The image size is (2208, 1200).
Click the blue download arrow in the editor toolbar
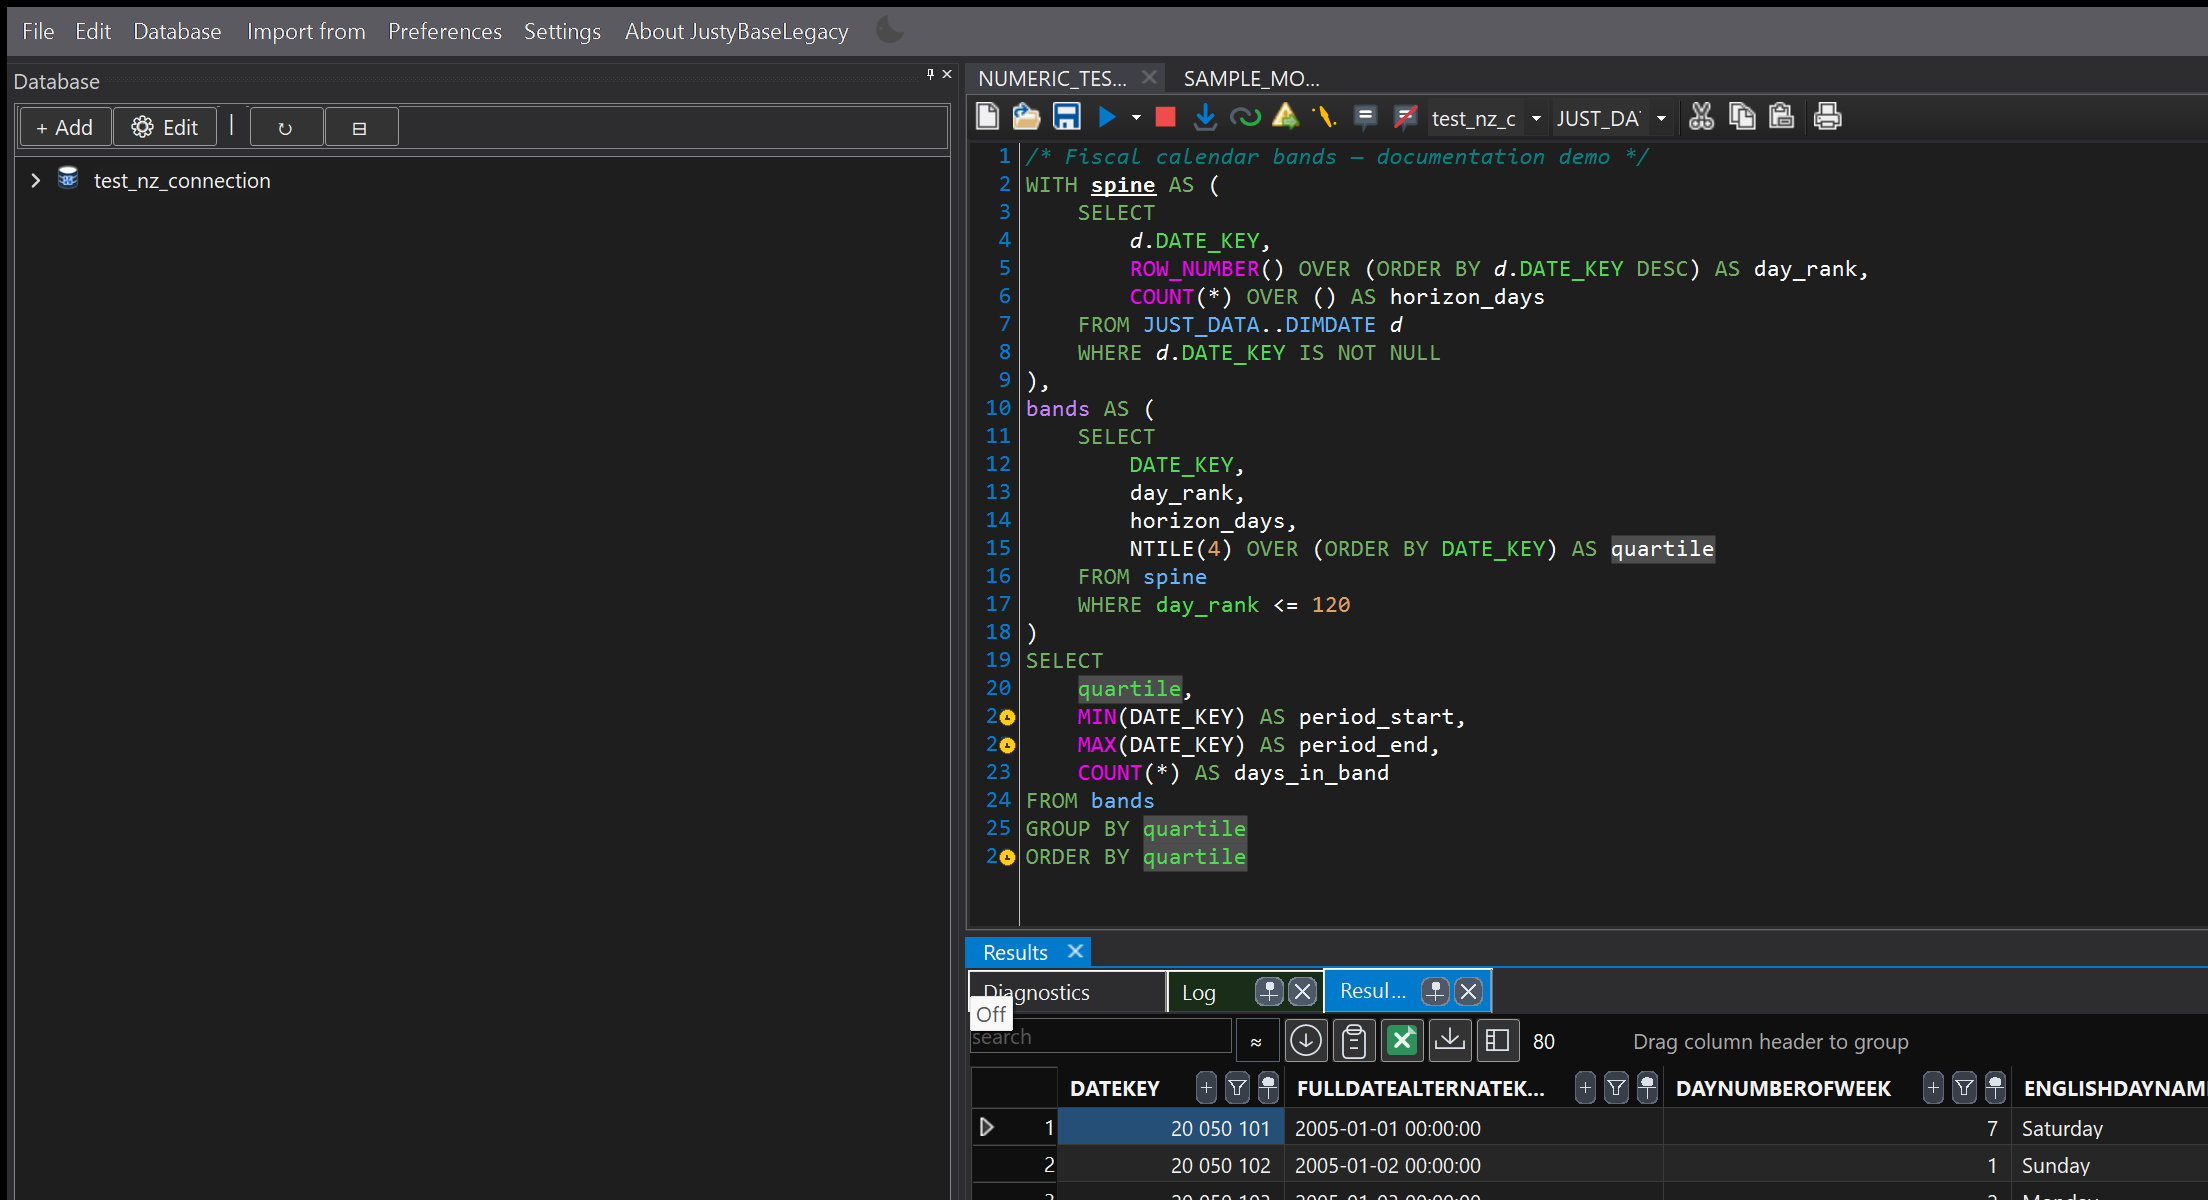click(x=1205, y=117)
